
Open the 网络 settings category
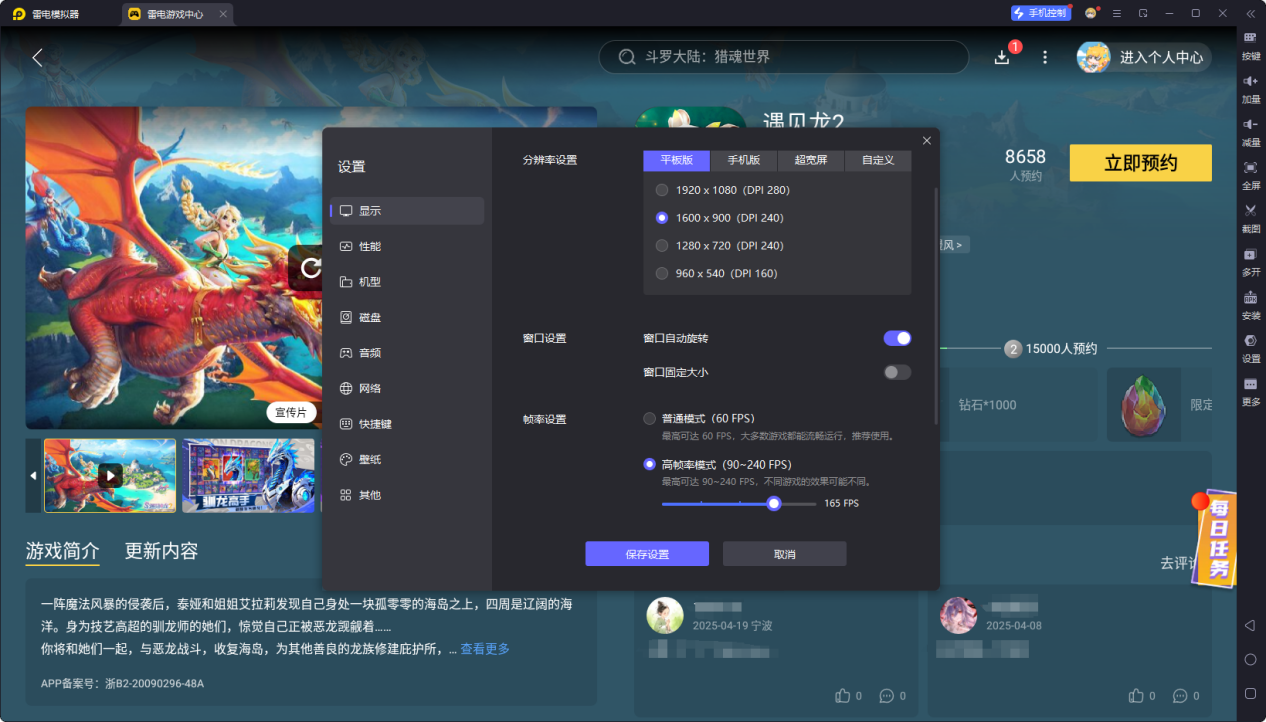click(x=407, y=388)
